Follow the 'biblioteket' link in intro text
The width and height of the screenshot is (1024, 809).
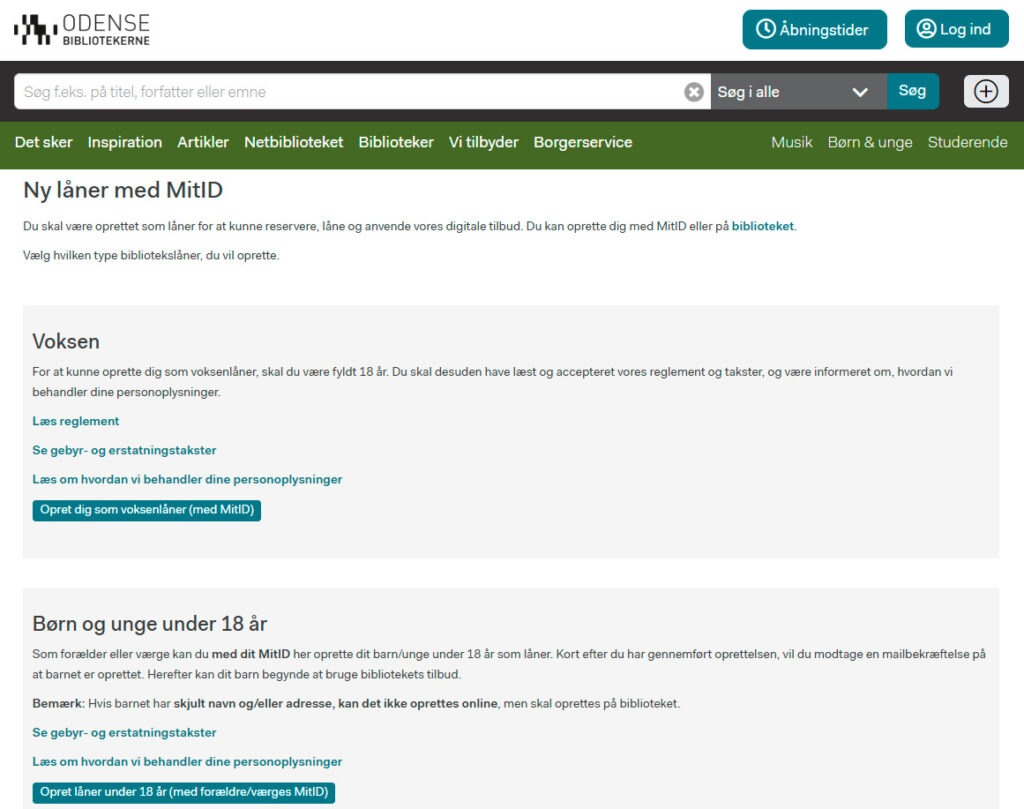click(762, 226)
